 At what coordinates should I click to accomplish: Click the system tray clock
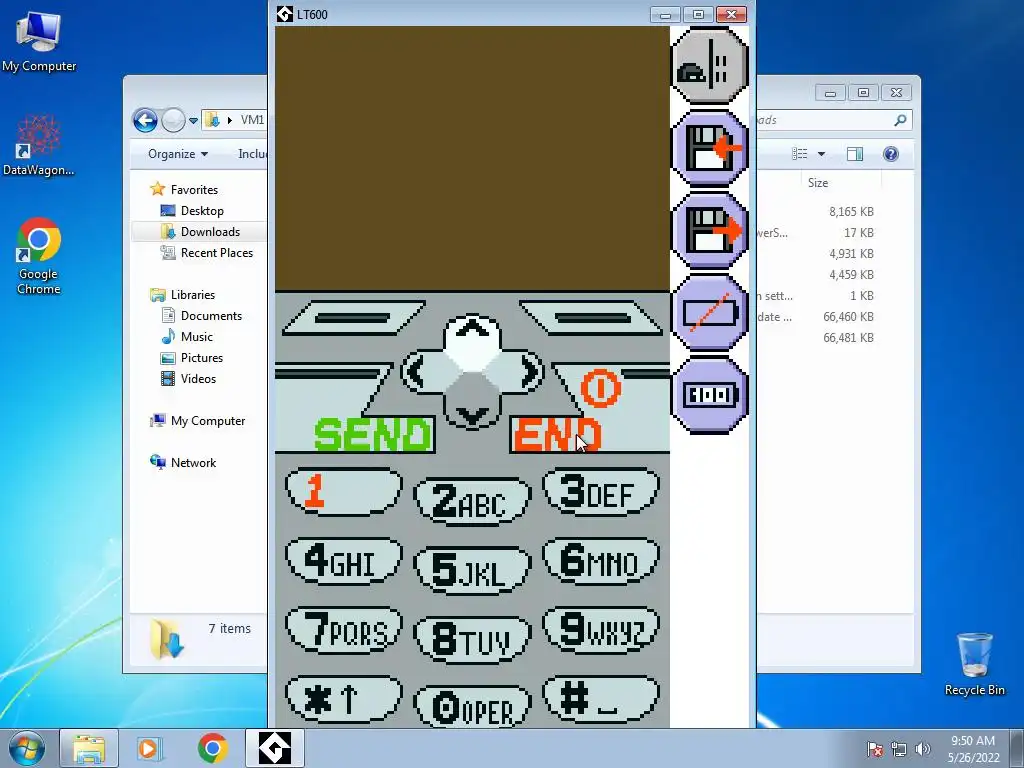(x=973, y=749)
